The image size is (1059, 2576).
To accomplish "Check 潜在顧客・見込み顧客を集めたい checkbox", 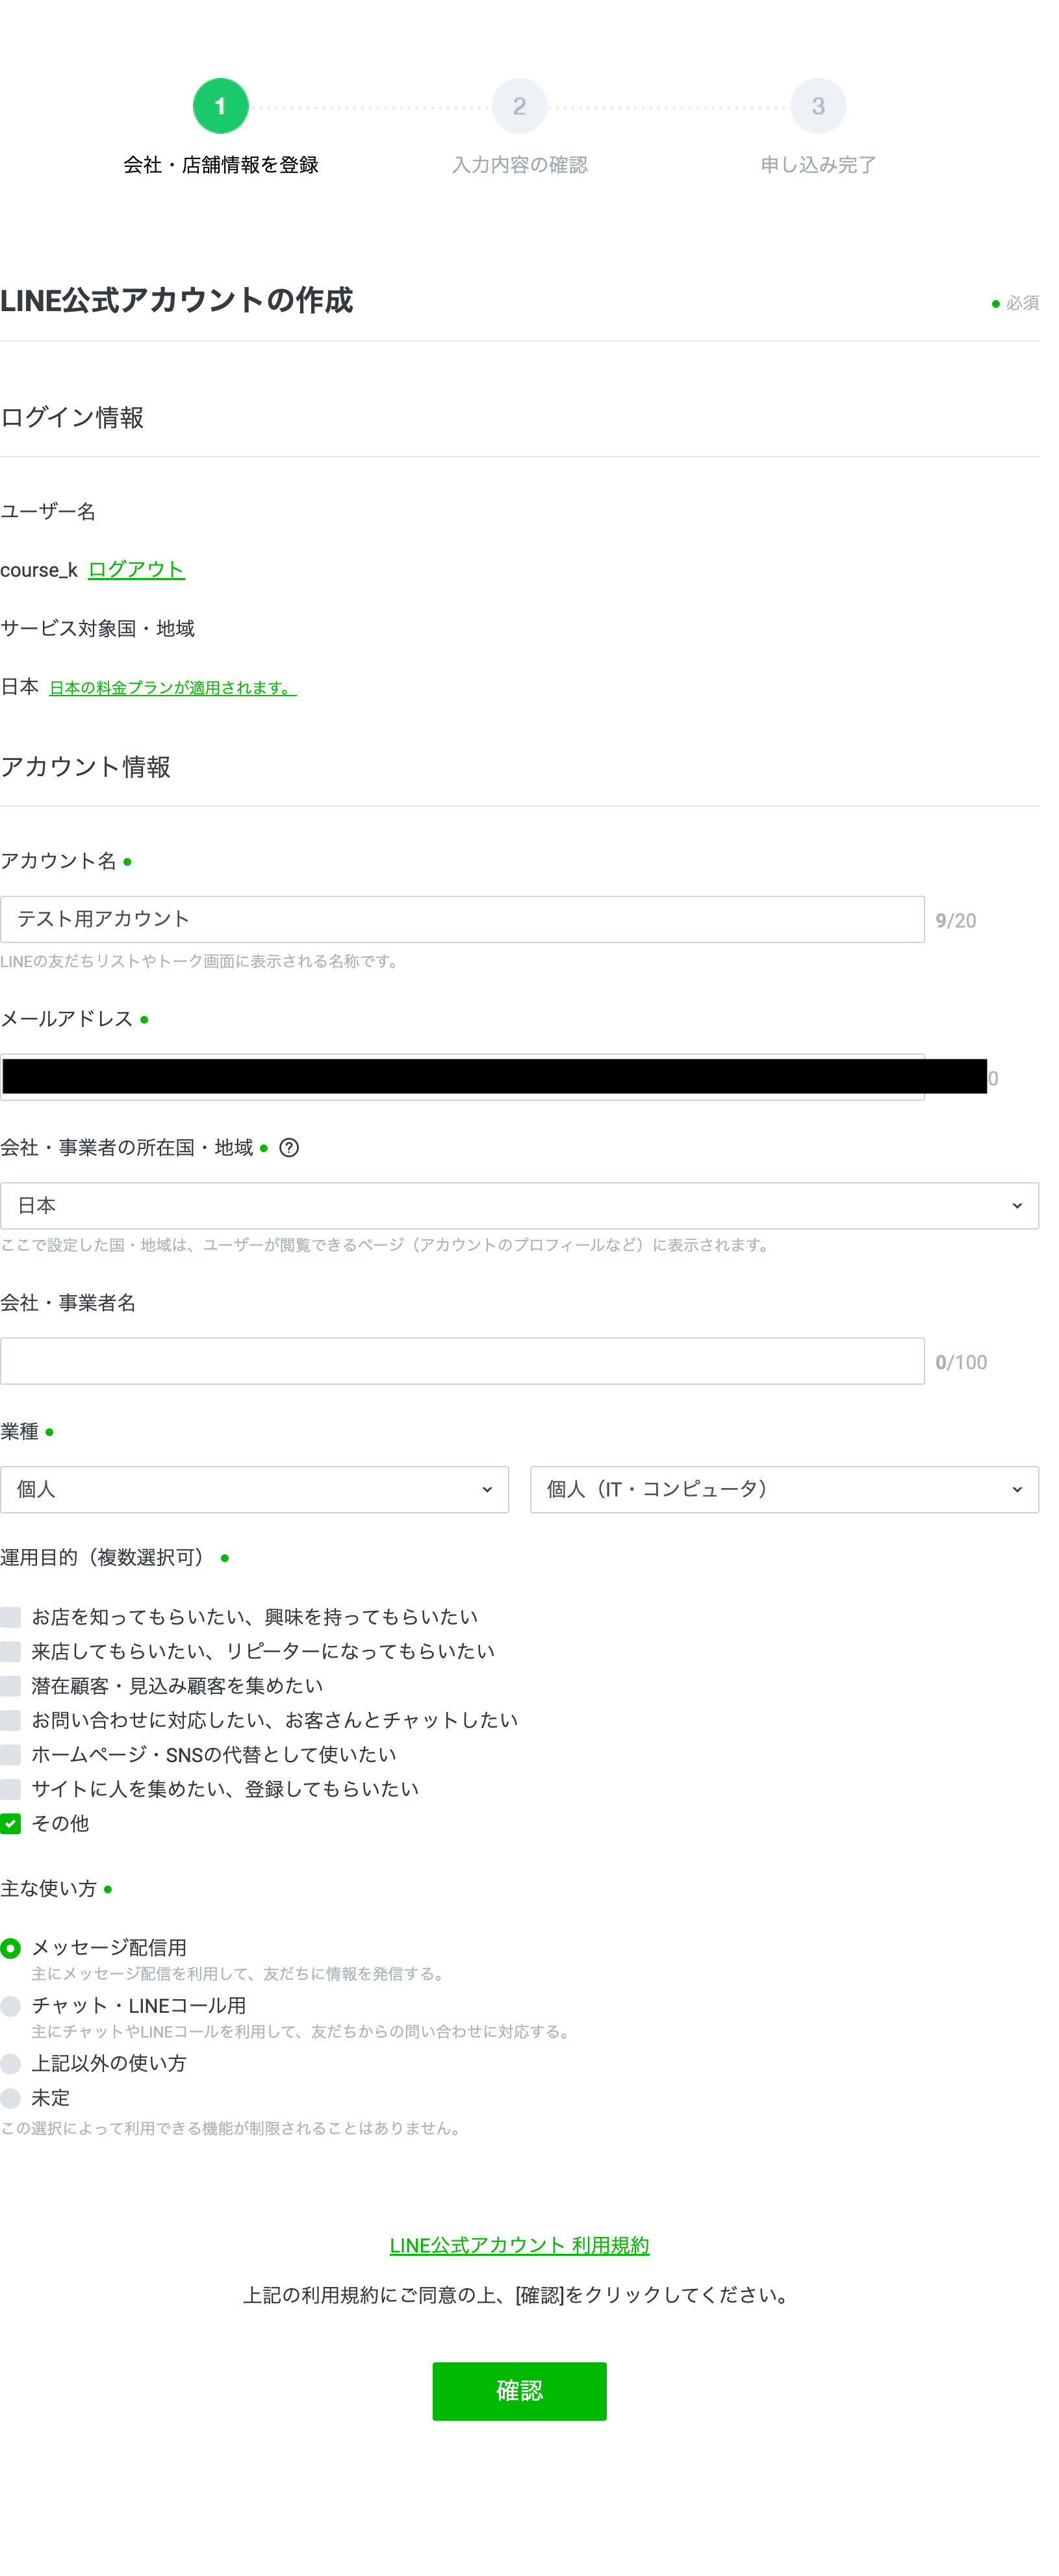I will (11, 1686).
